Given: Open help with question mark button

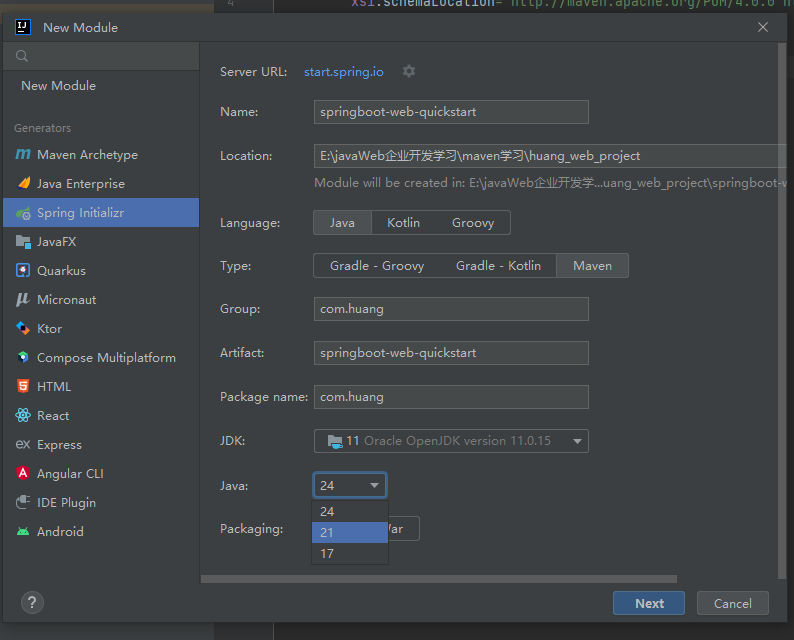Looking at the screenshot, I should pos(32,603).
